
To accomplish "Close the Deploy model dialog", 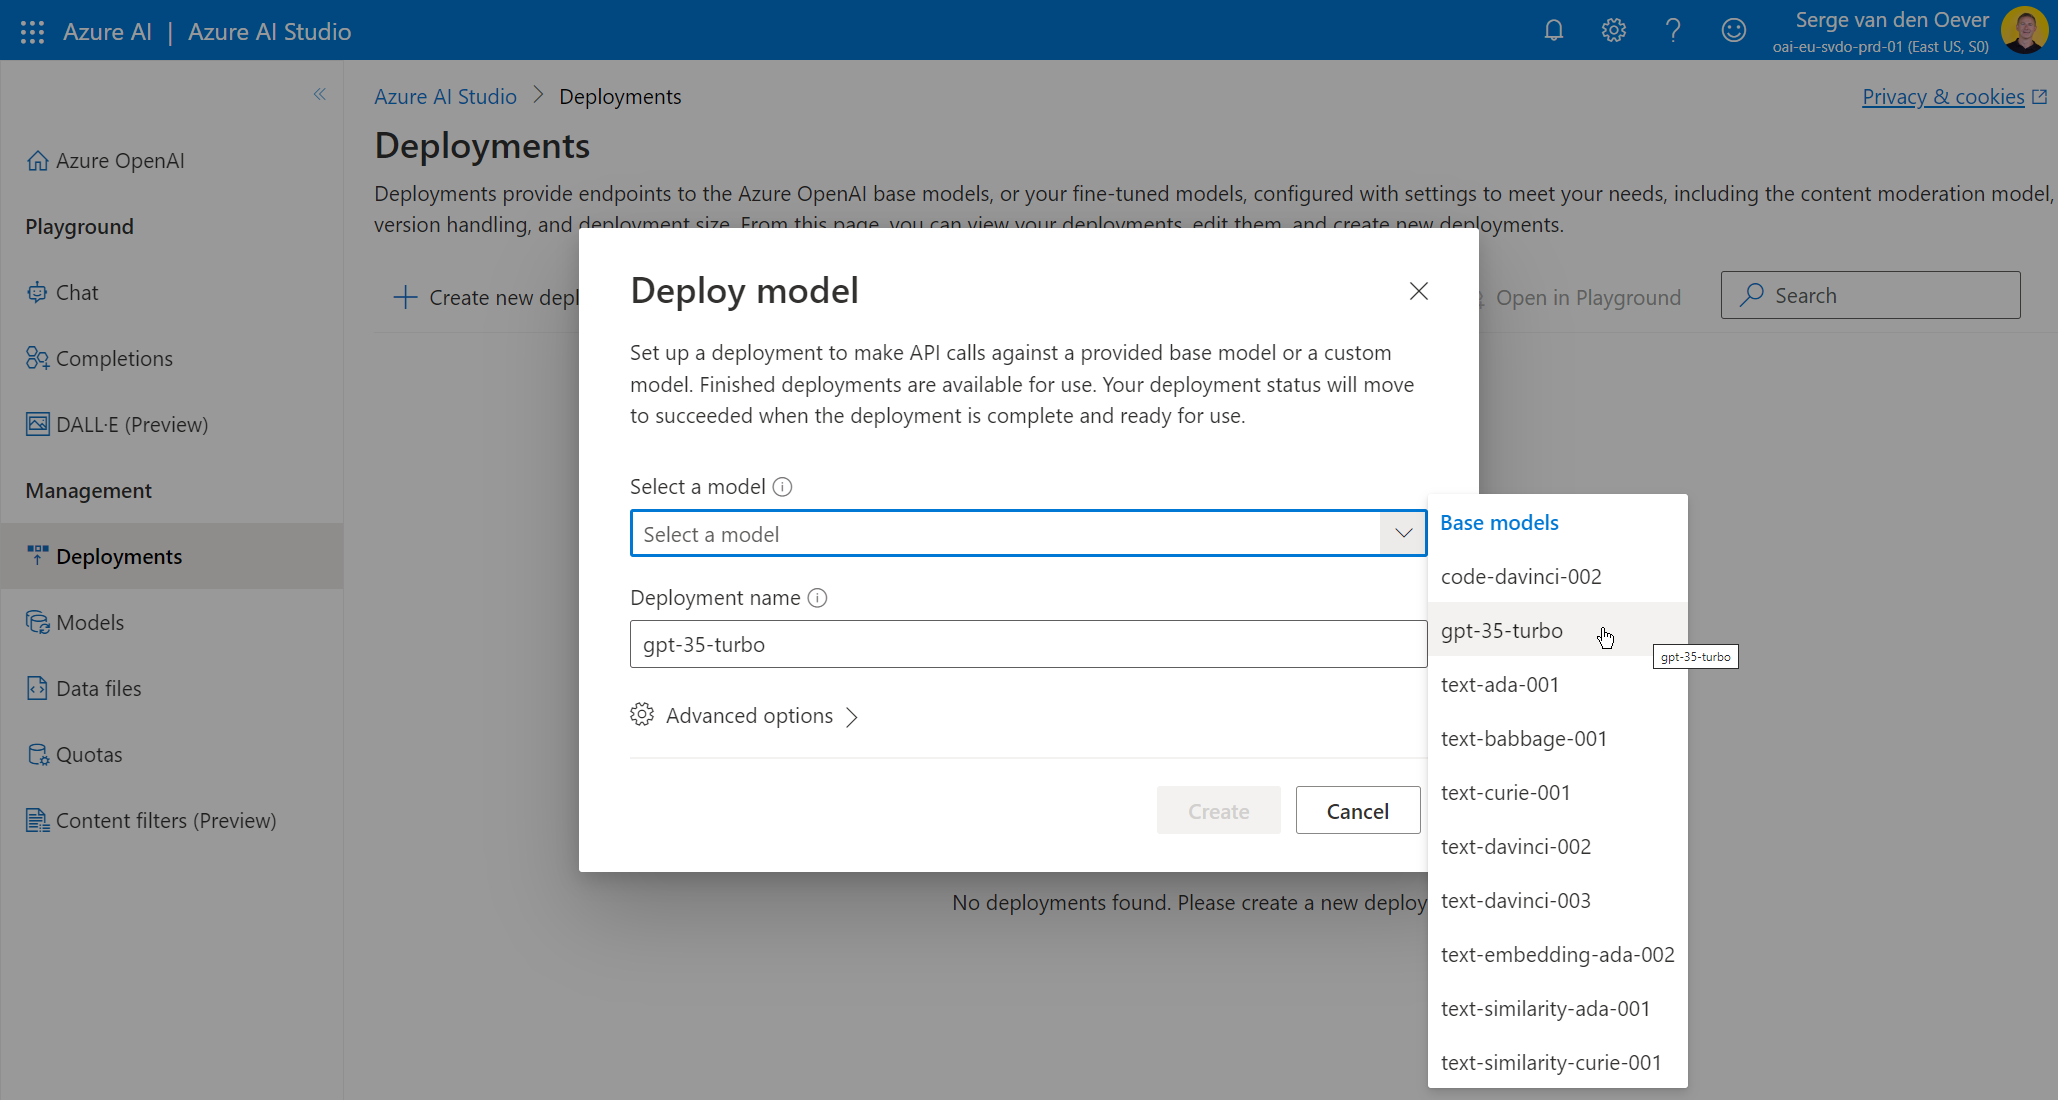I will 1418,291.
